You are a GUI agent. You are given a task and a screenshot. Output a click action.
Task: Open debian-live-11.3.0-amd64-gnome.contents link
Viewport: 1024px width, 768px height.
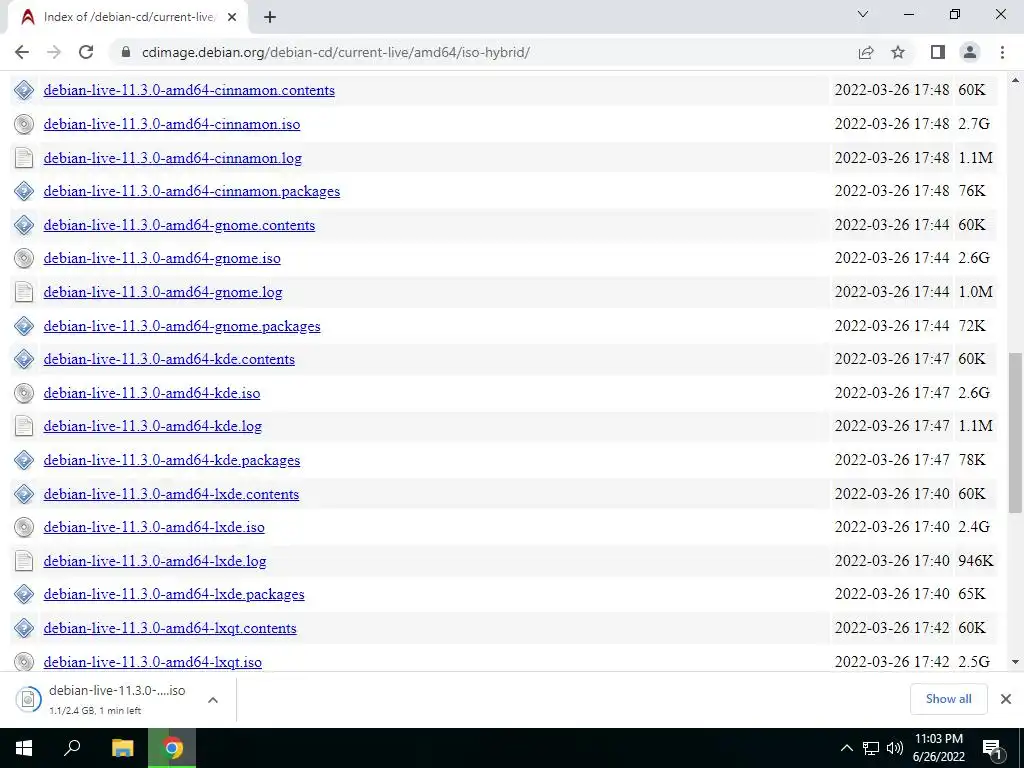pos(180,225)
